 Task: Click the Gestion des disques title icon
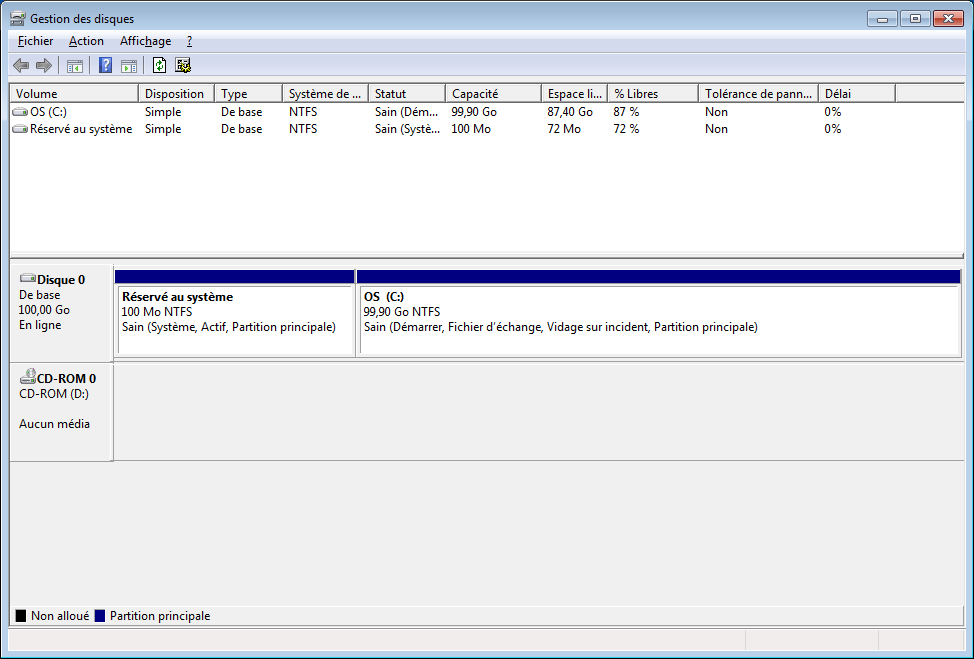coord(17,19)
